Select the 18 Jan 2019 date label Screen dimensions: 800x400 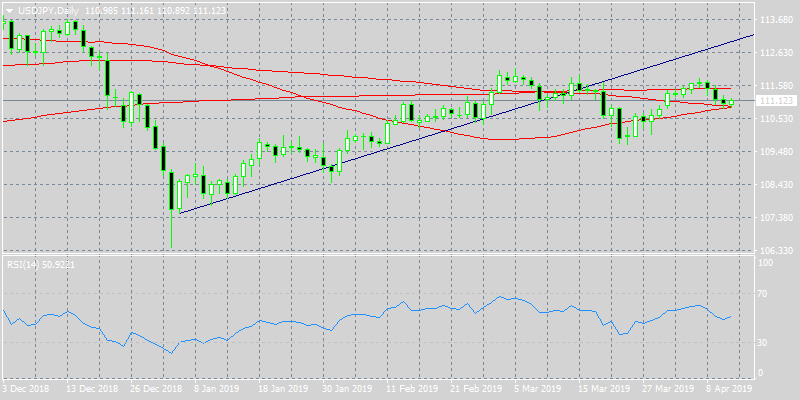282,387
